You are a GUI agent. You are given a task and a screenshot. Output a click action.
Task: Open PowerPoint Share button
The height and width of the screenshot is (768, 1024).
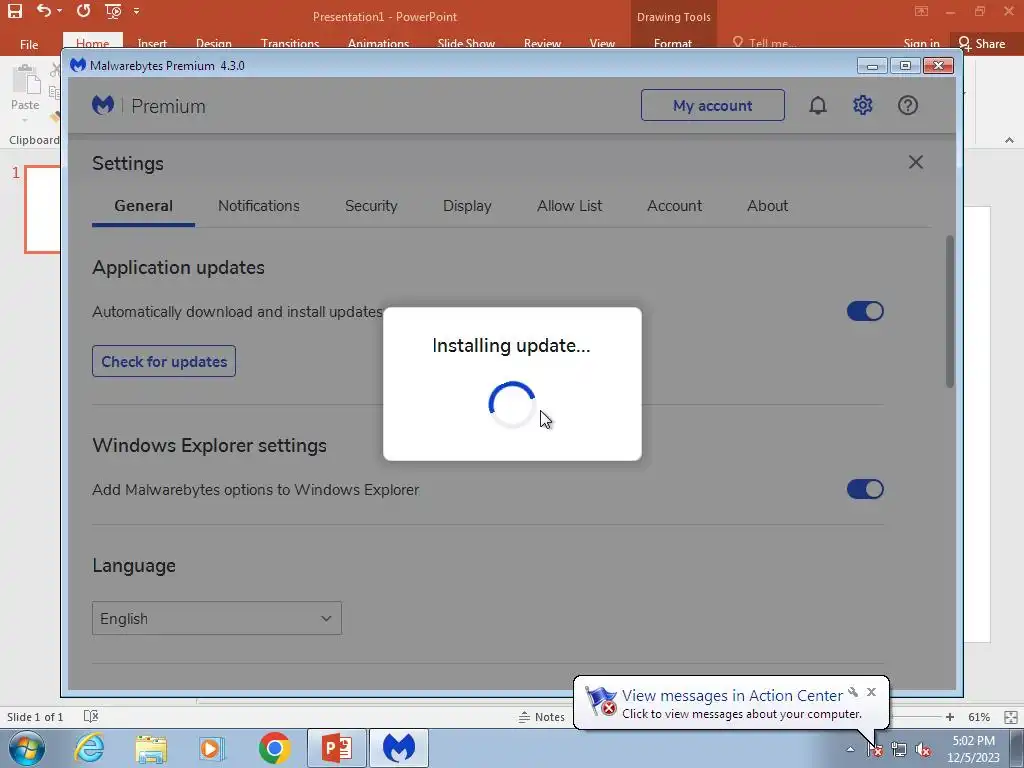[x=982, y=44]
